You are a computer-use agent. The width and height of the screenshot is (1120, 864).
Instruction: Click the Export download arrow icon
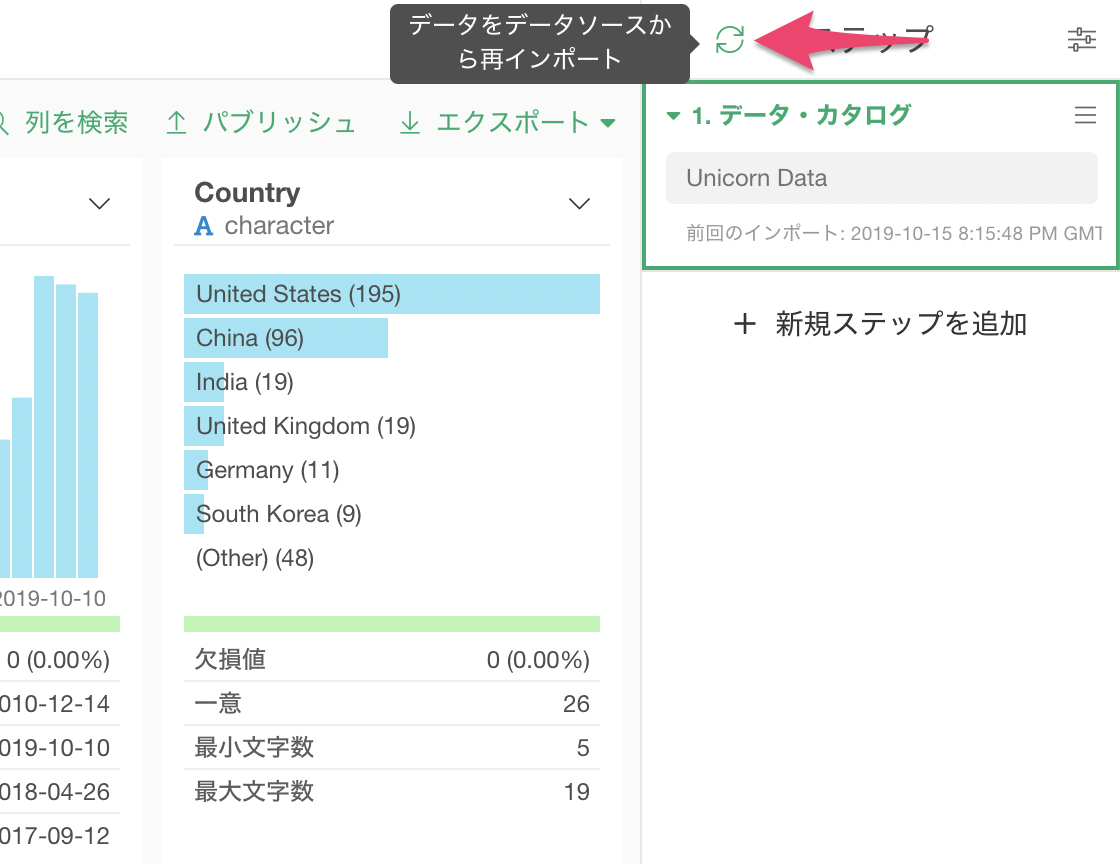(409, 123)
